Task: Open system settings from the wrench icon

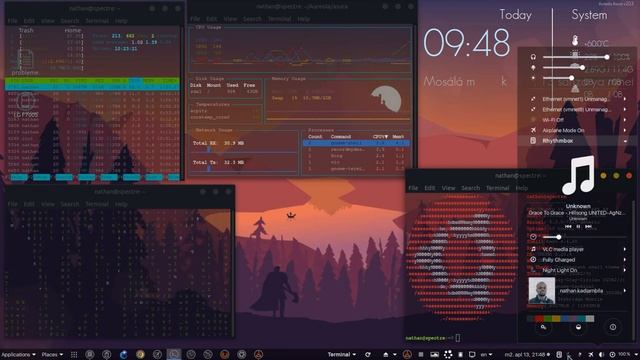Action: 543,327
